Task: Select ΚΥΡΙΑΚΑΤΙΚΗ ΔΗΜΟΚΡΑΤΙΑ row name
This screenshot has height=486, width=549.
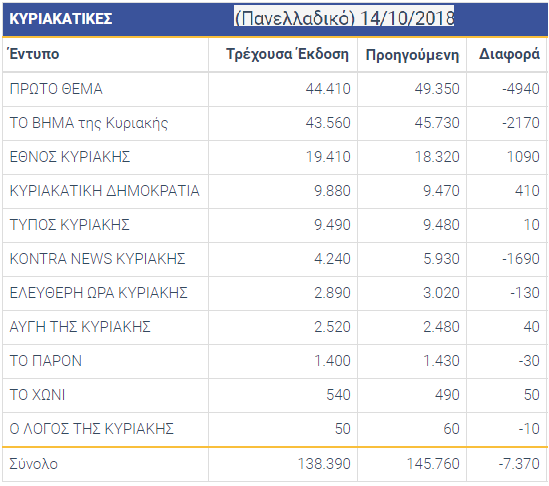Action: (x=104, y=190)
